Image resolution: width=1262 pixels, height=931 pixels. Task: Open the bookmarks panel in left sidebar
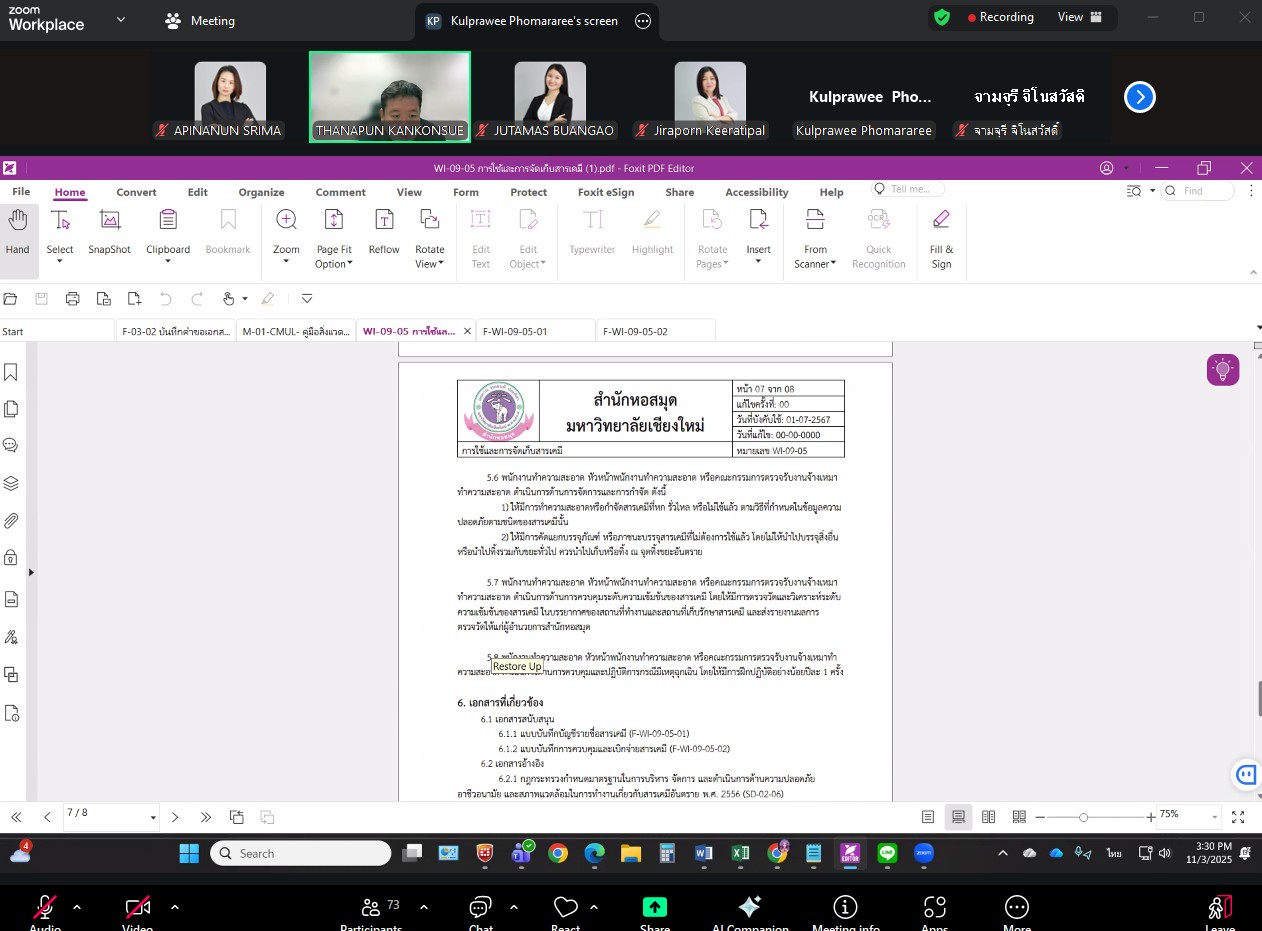click(x=11, y=372)
